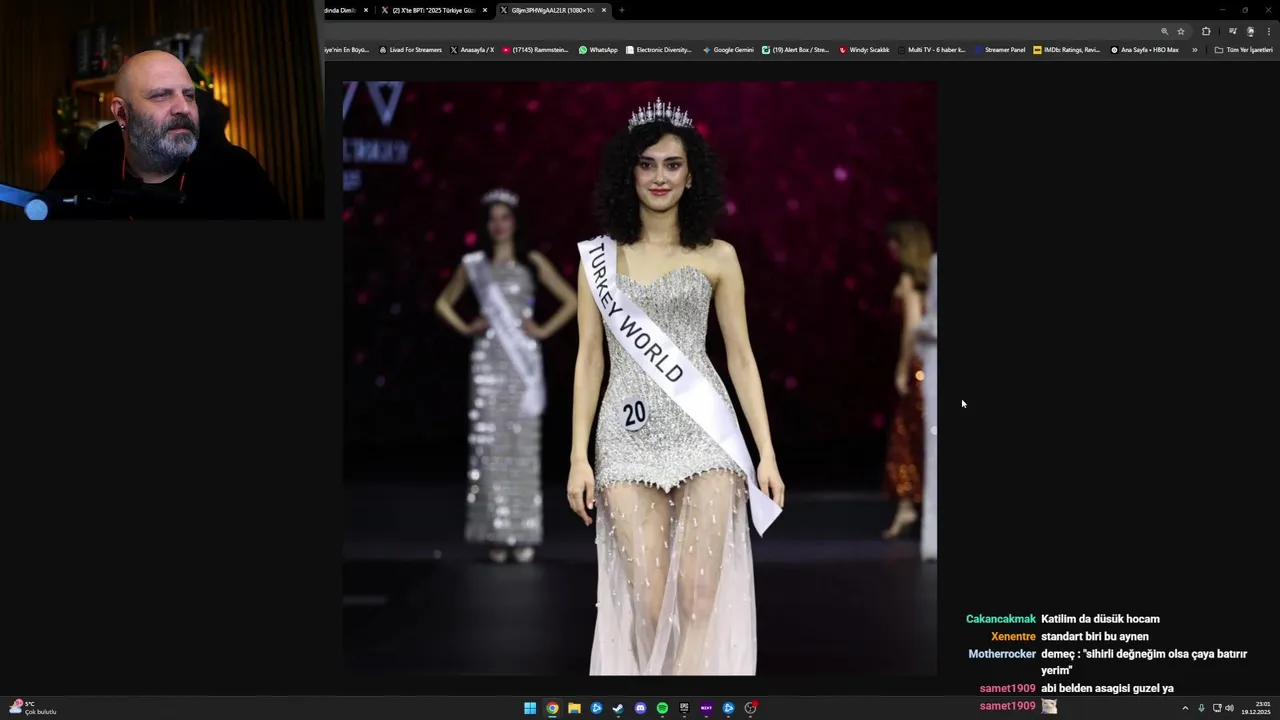Click the microphone icon in system tray
The height and width of the screenshot is (720, 1280).
tap(1201, 708)
